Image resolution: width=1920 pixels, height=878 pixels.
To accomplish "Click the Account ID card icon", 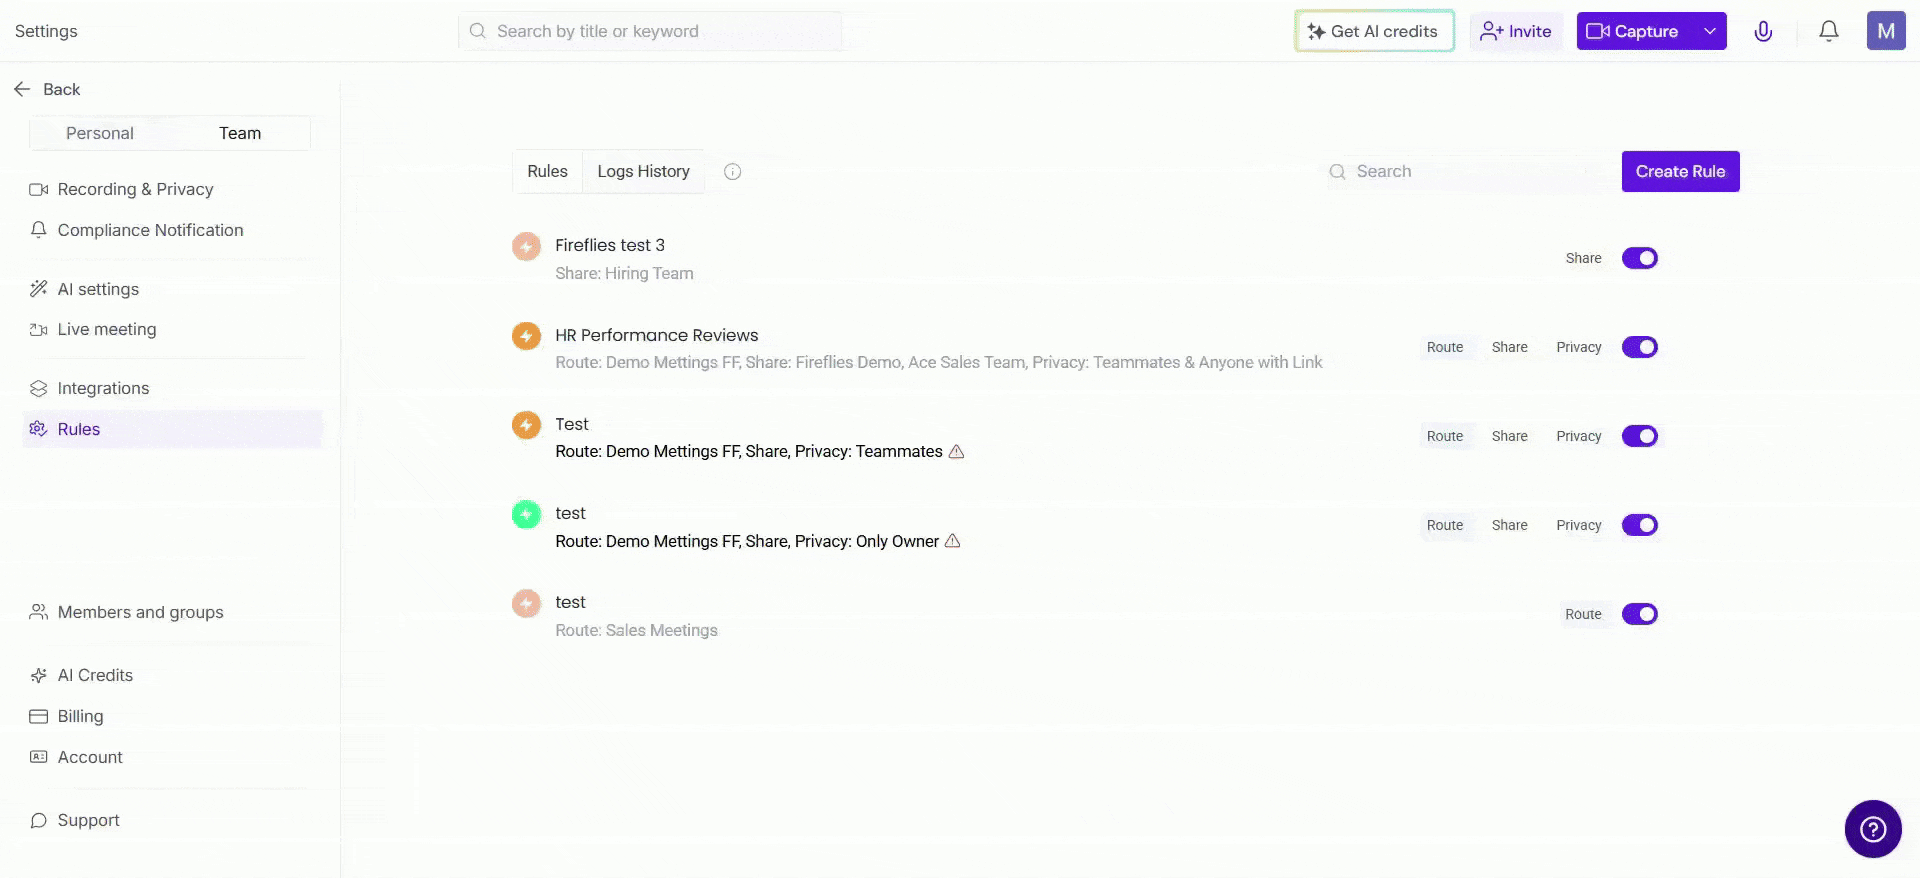I will [39, 757].
